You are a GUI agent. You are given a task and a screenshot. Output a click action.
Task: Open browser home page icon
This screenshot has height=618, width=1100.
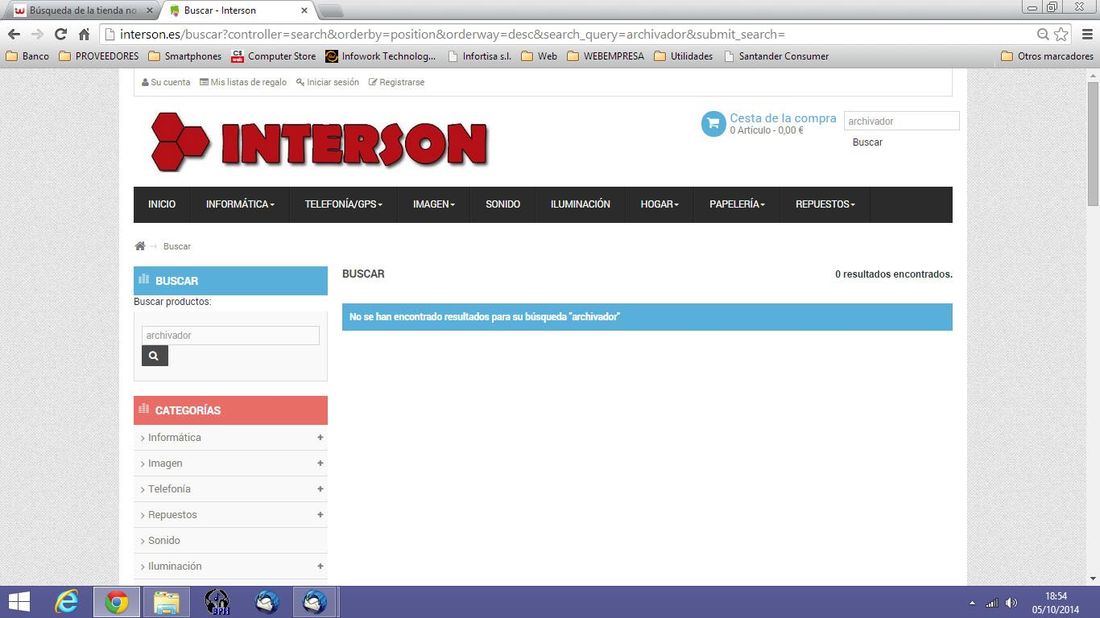[84, 34]
